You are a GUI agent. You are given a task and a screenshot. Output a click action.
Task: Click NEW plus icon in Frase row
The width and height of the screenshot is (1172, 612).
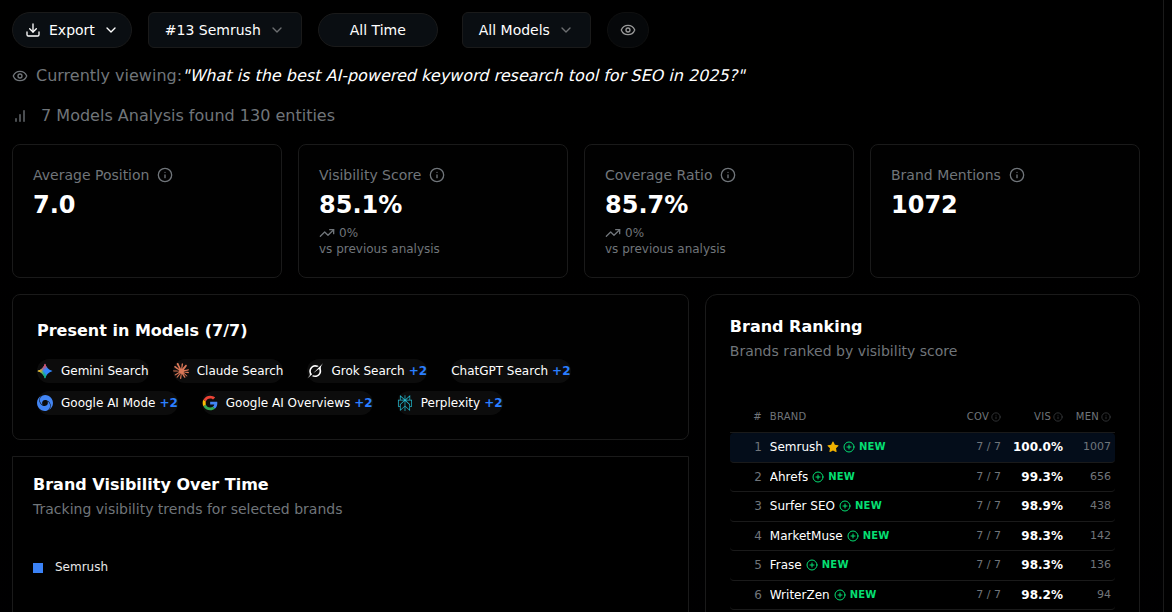pos(812,565)
